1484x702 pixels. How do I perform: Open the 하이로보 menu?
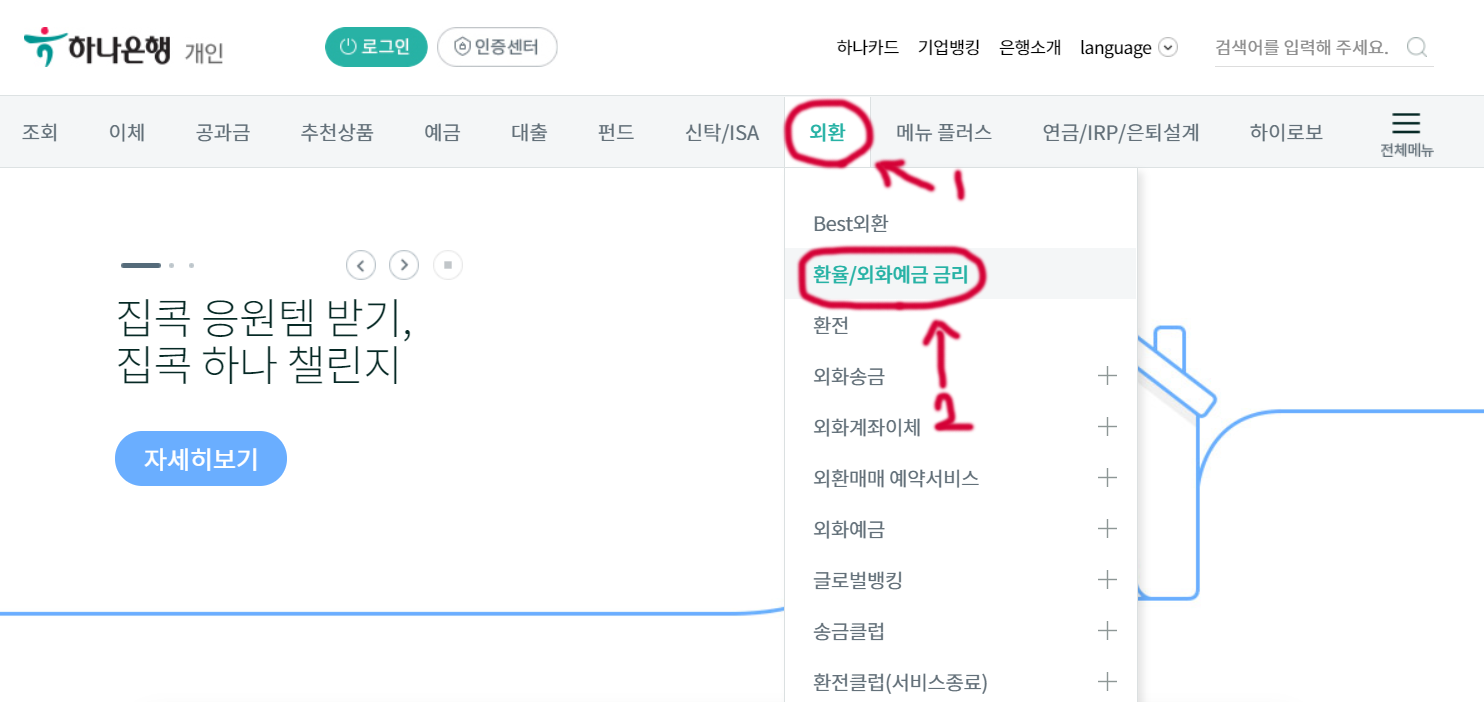pyautogui.click(x=1286, y=132)
